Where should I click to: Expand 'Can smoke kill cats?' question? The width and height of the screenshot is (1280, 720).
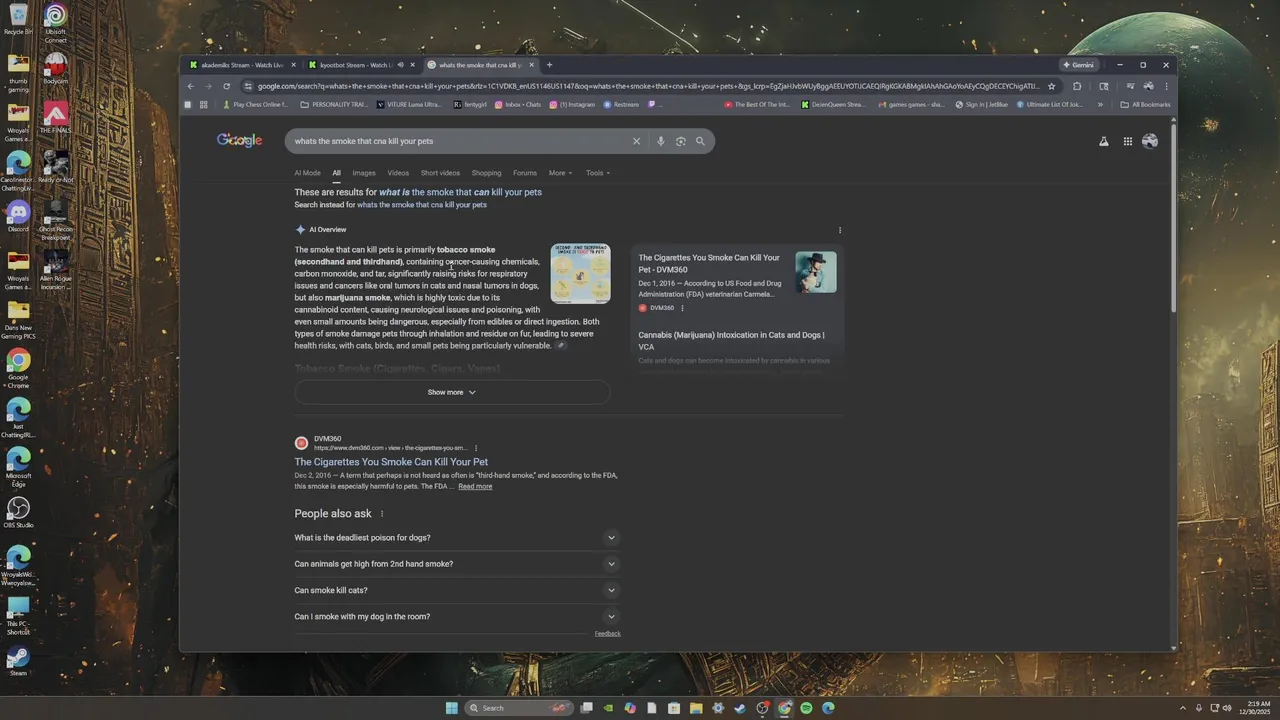pyautogui.click(x=457, y=590)
